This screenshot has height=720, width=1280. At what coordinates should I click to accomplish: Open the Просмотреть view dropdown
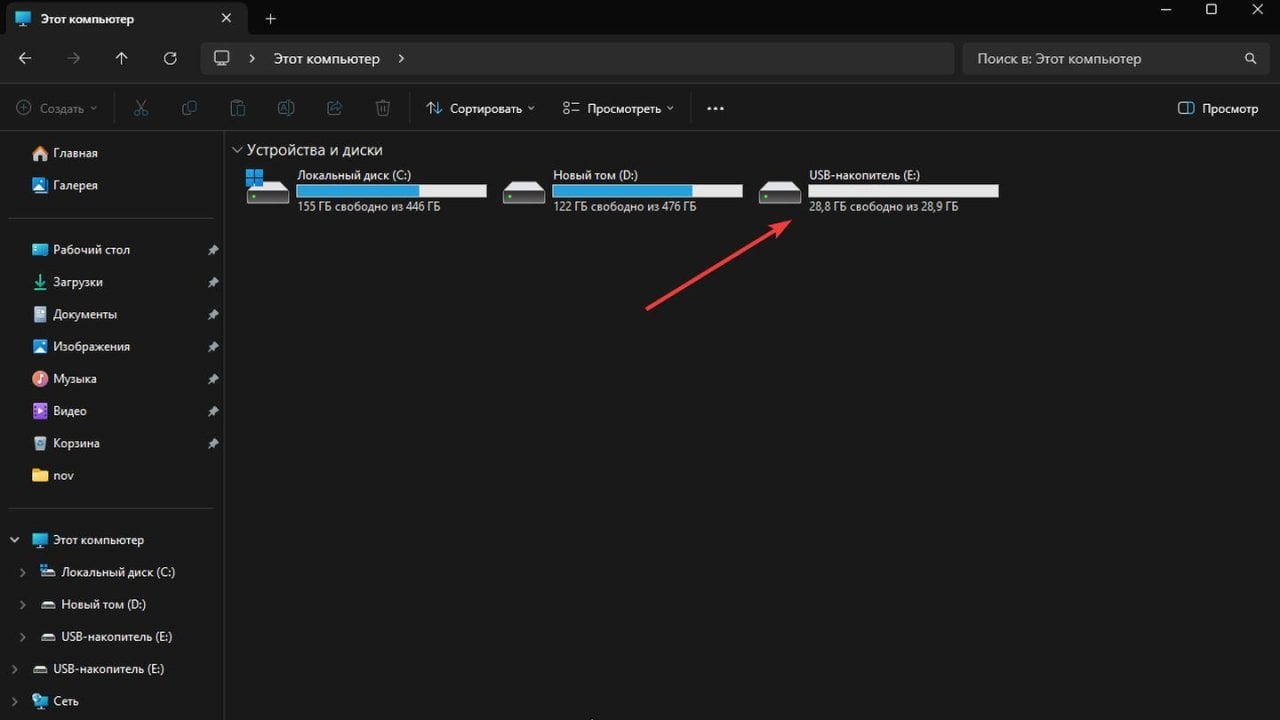618,108
